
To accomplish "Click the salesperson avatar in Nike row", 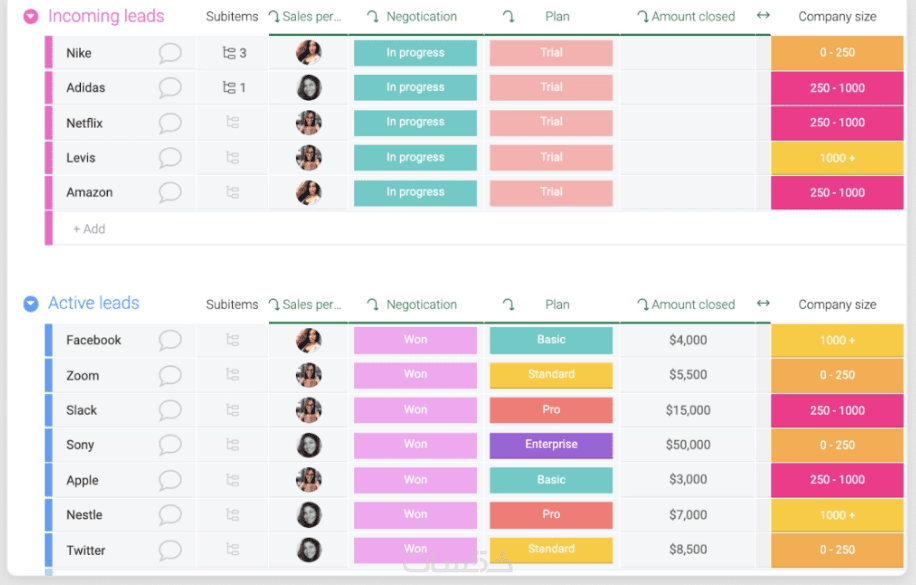I will pyautogui.click(x=309, y=53).
